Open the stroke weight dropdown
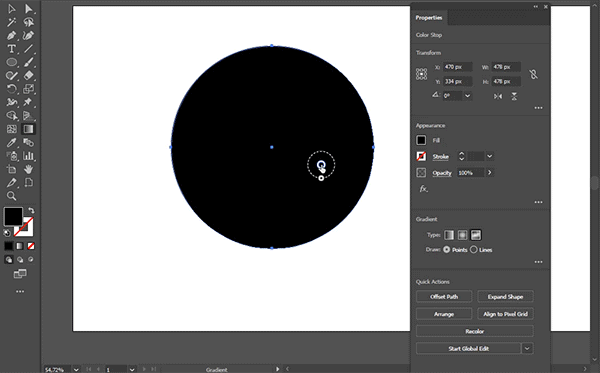 [489, 156]
